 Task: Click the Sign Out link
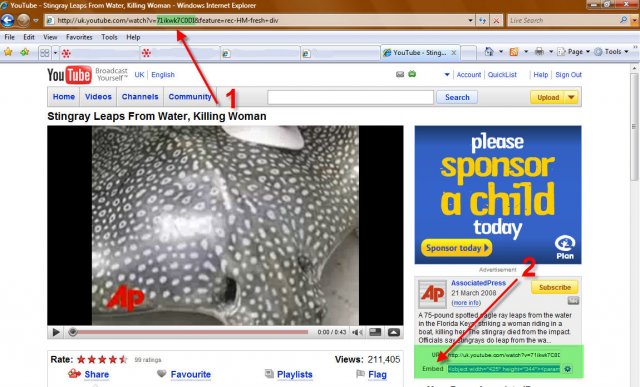tap(568, 75)
